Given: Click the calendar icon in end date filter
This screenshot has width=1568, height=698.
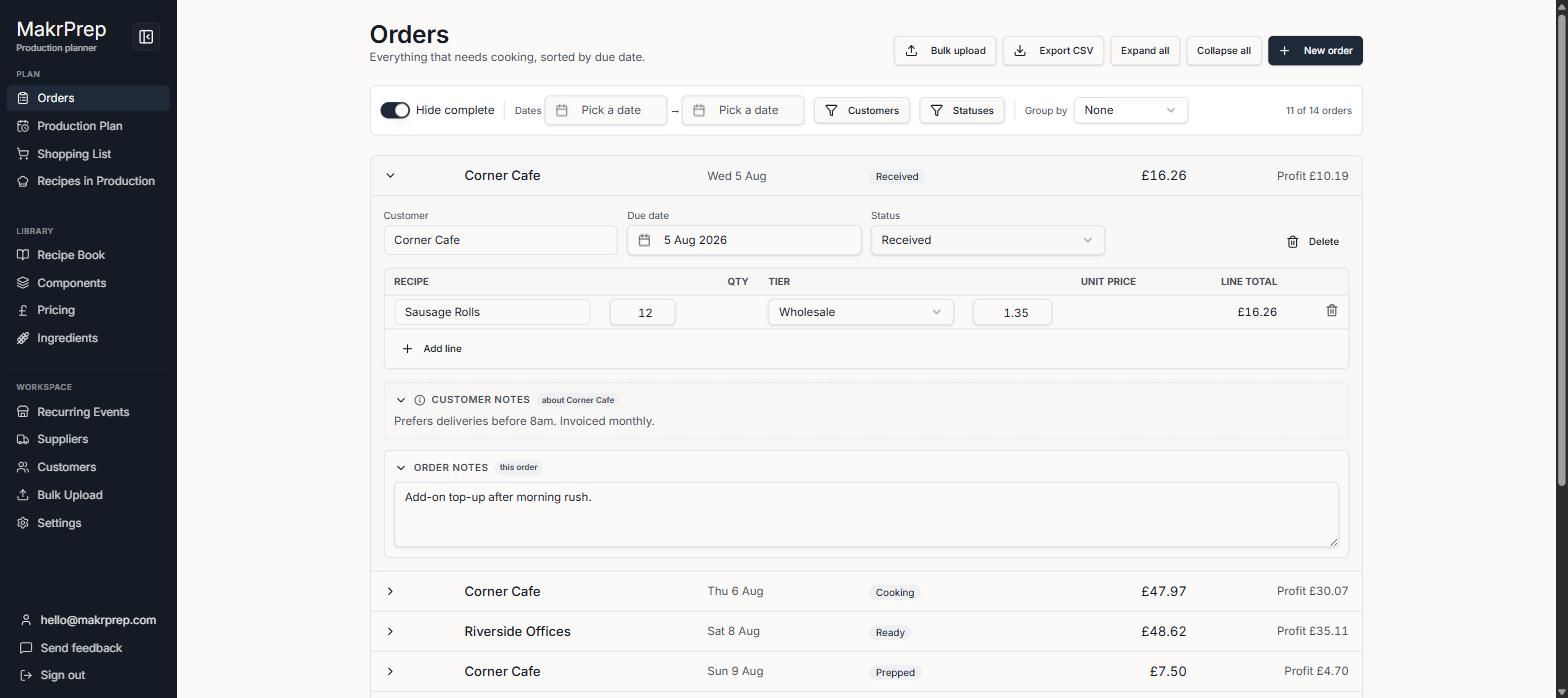Looking at the screenshot, I should tap(699, 110).
